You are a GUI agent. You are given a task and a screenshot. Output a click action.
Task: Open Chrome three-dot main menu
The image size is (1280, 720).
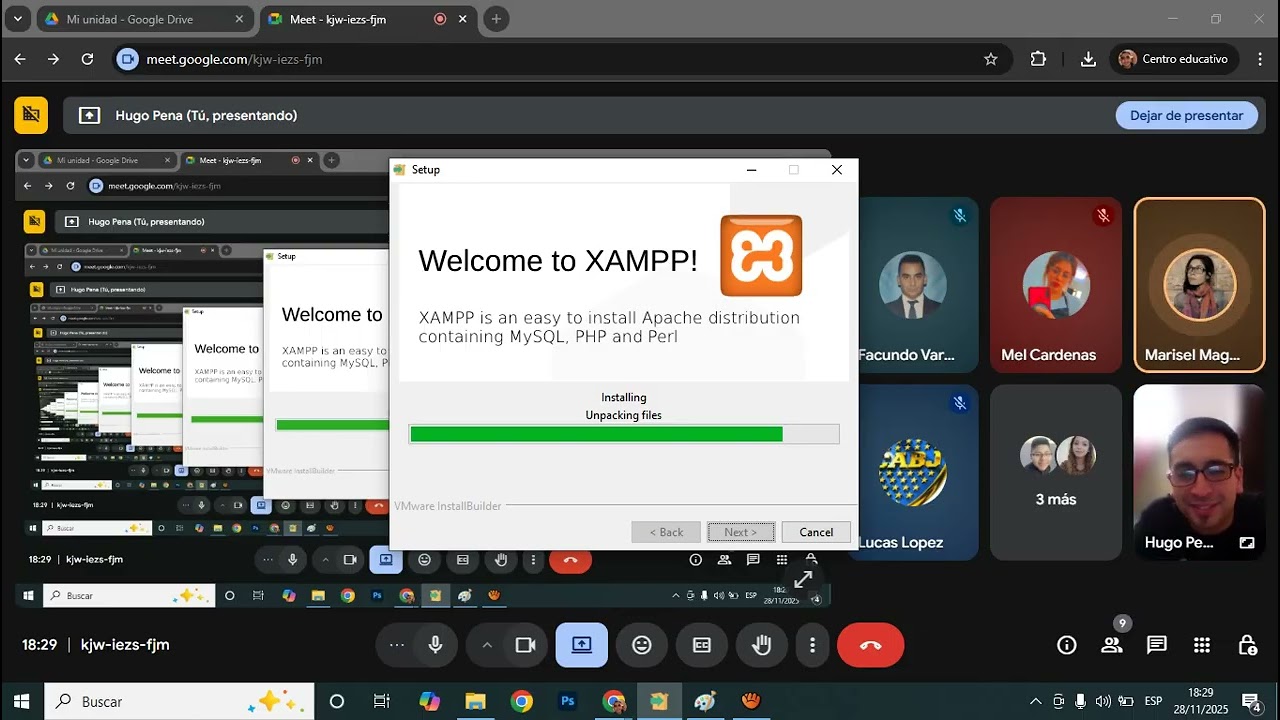pyautogui.click(x=1259, y=59)
